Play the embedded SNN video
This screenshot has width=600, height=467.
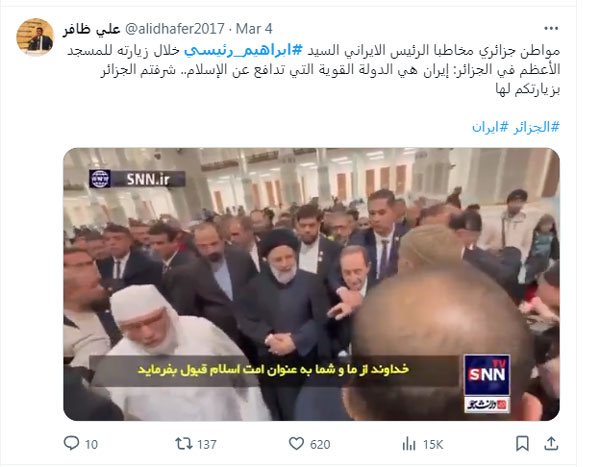pos(311,284)
